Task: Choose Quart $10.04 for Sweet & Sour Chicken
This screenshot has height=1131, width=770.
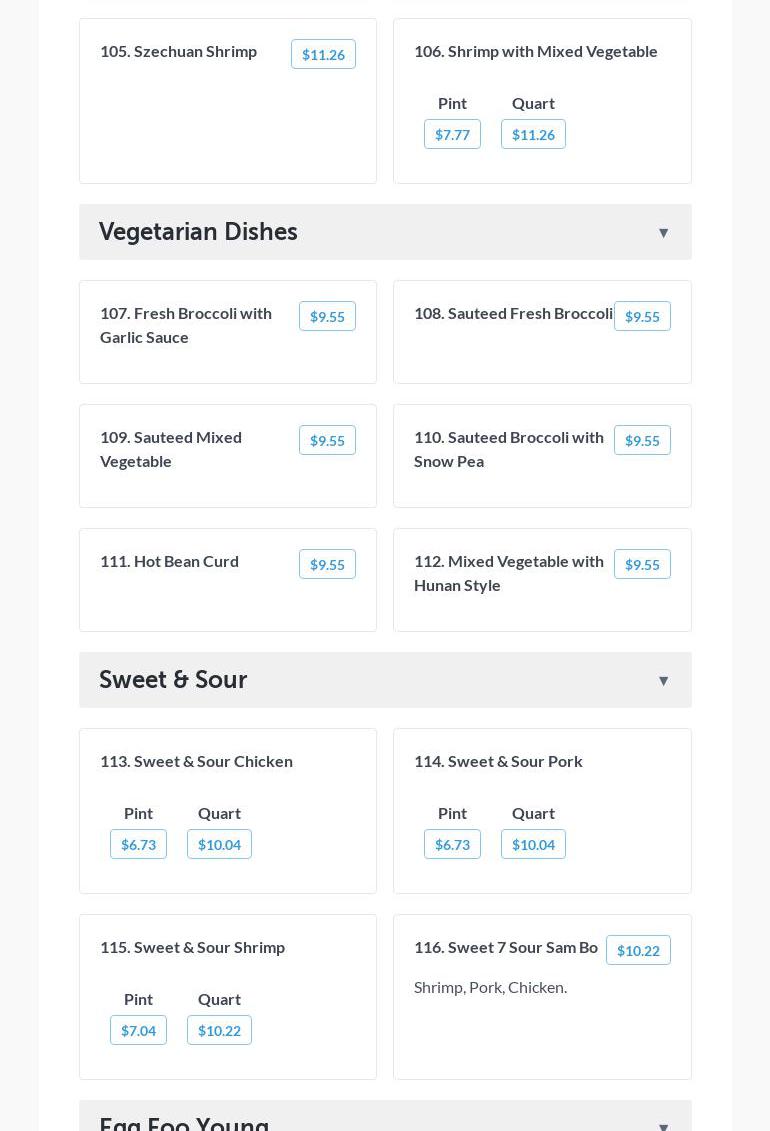Action: point(219,845)
